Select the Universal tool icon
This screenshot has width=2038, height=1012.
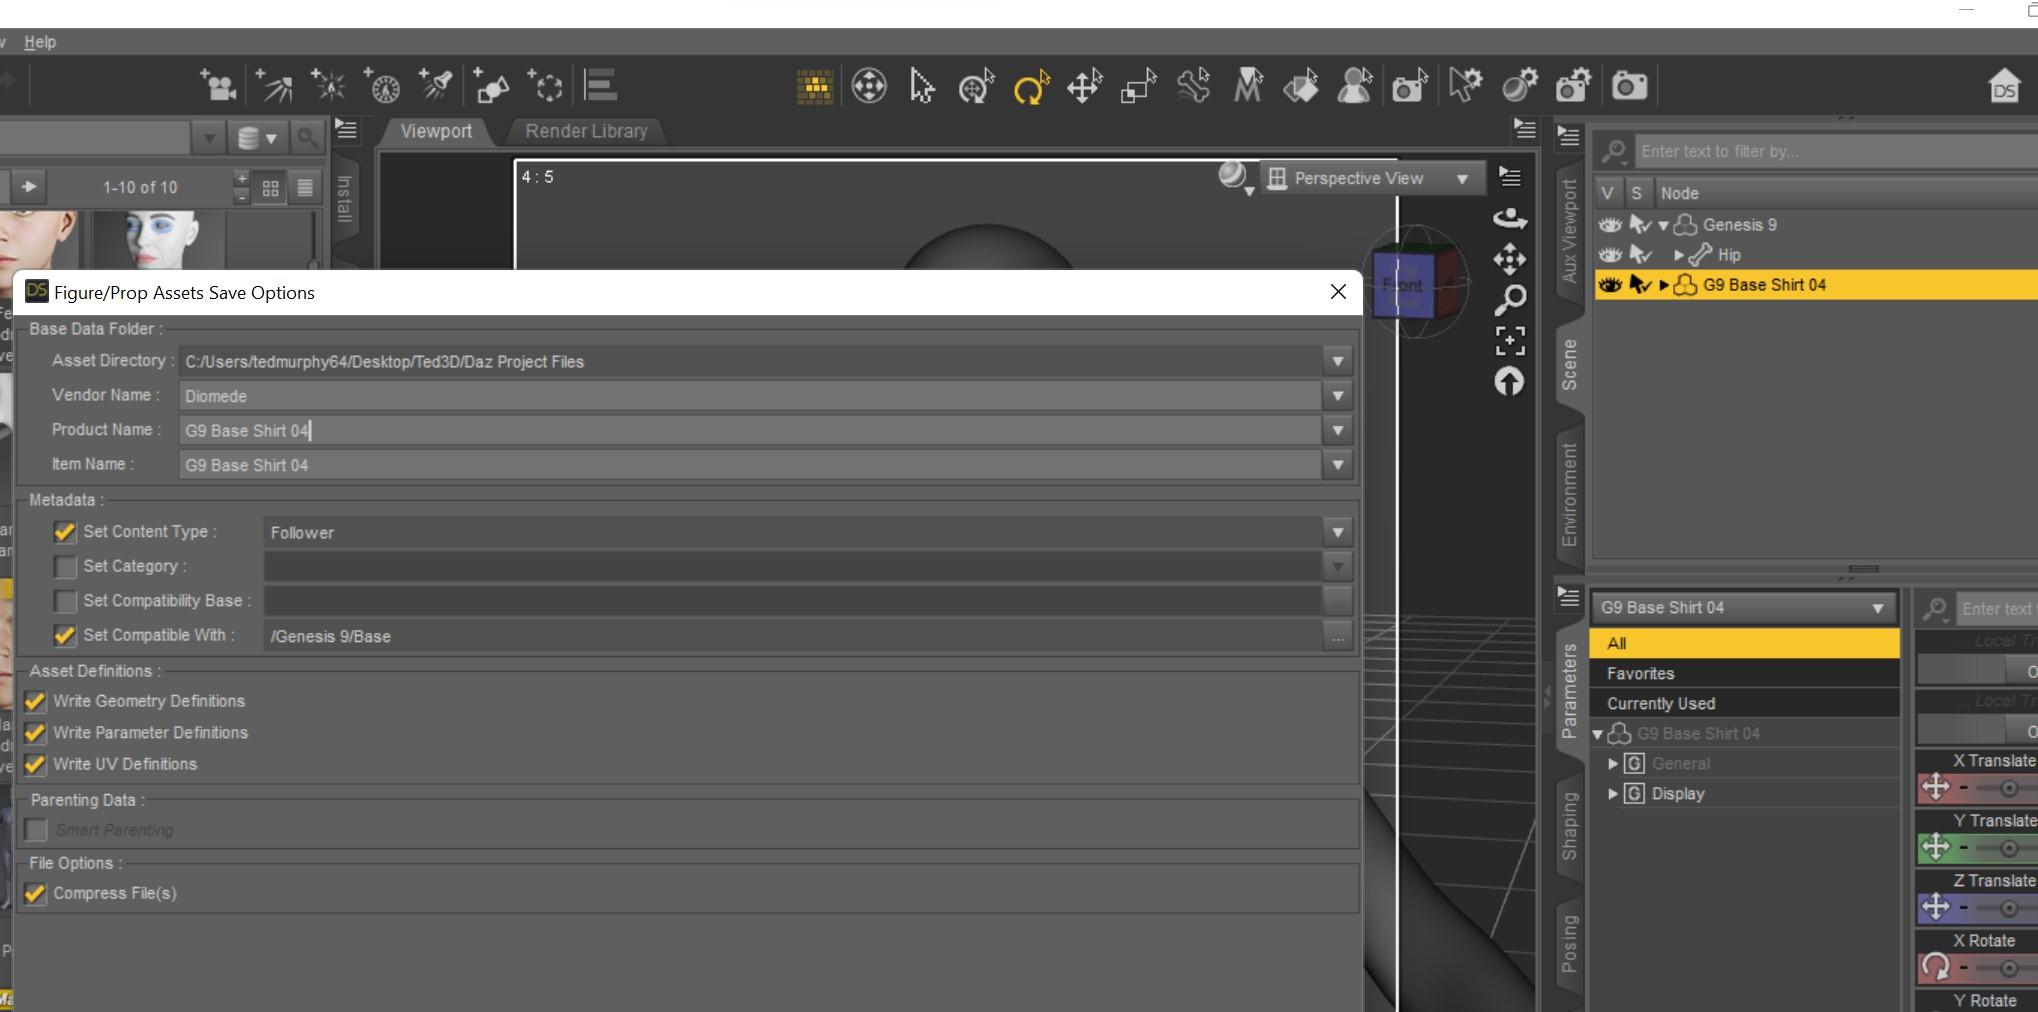(869, 87)
